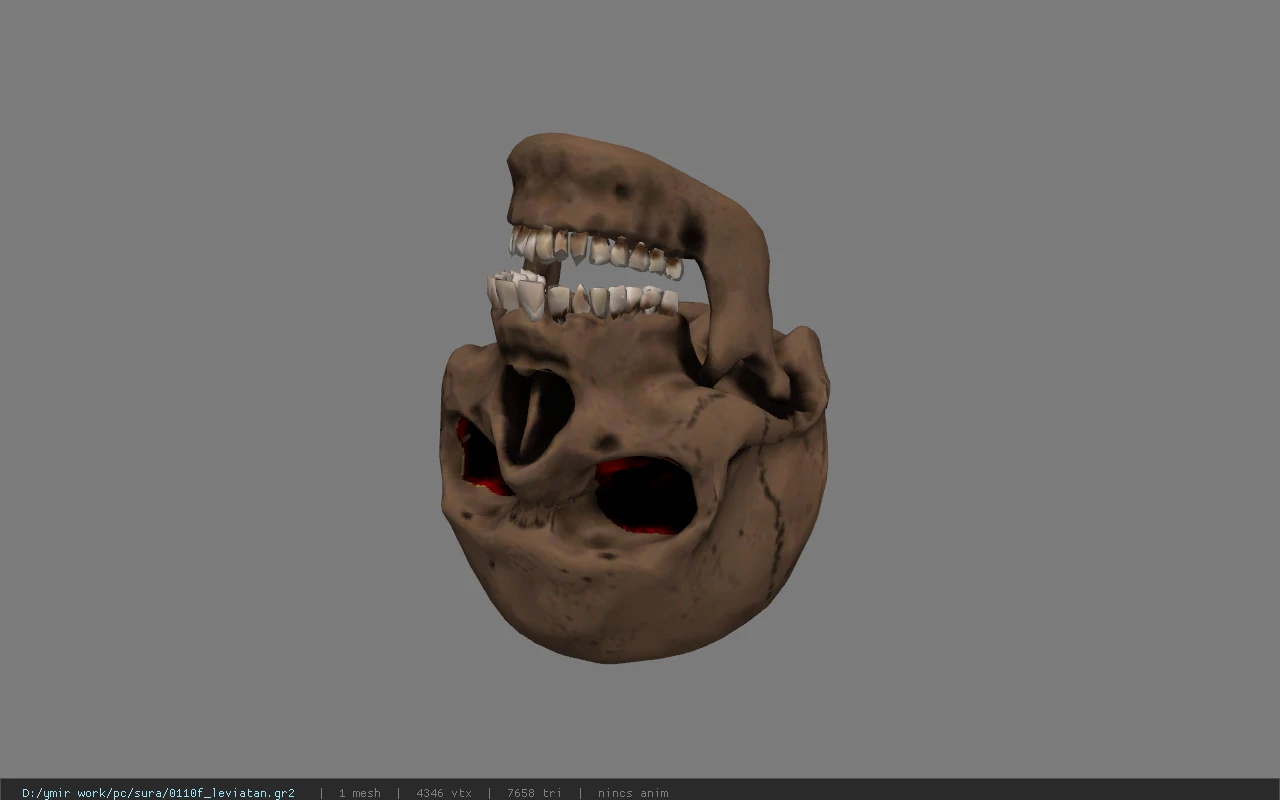This screenshot has height=800, width=1280.
Task: Click the '4346 vtx' vertex count label
Action: pyautogui.click(x=444, y=793)
